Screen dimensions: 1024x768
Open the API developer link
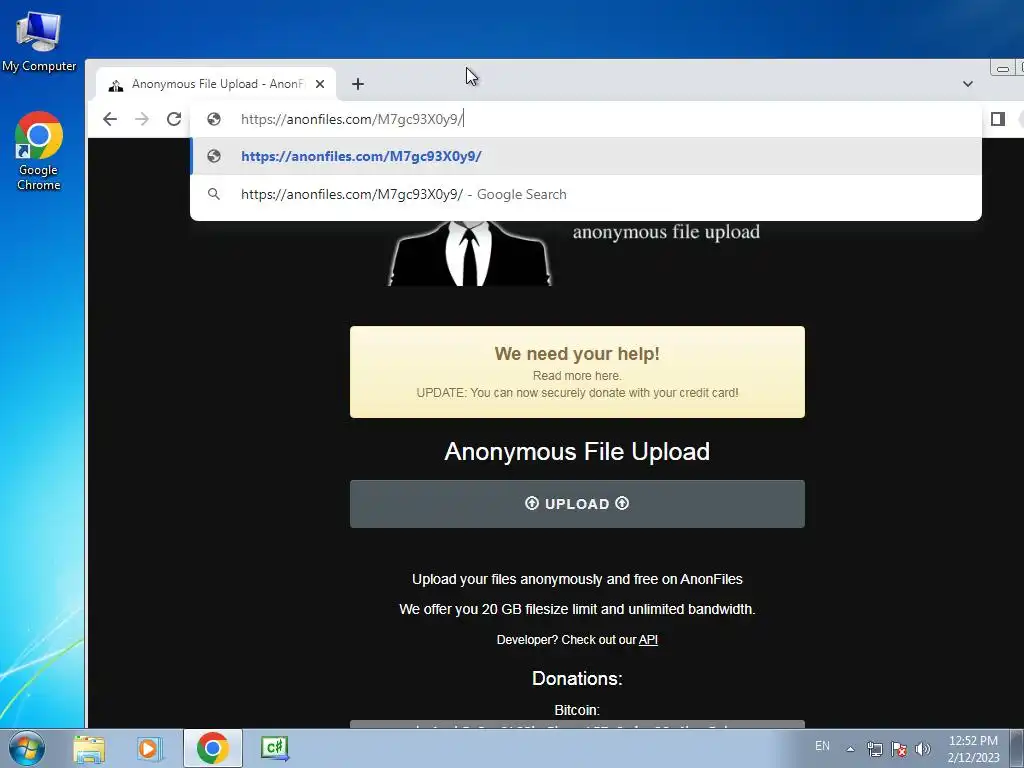pos(648,640)
